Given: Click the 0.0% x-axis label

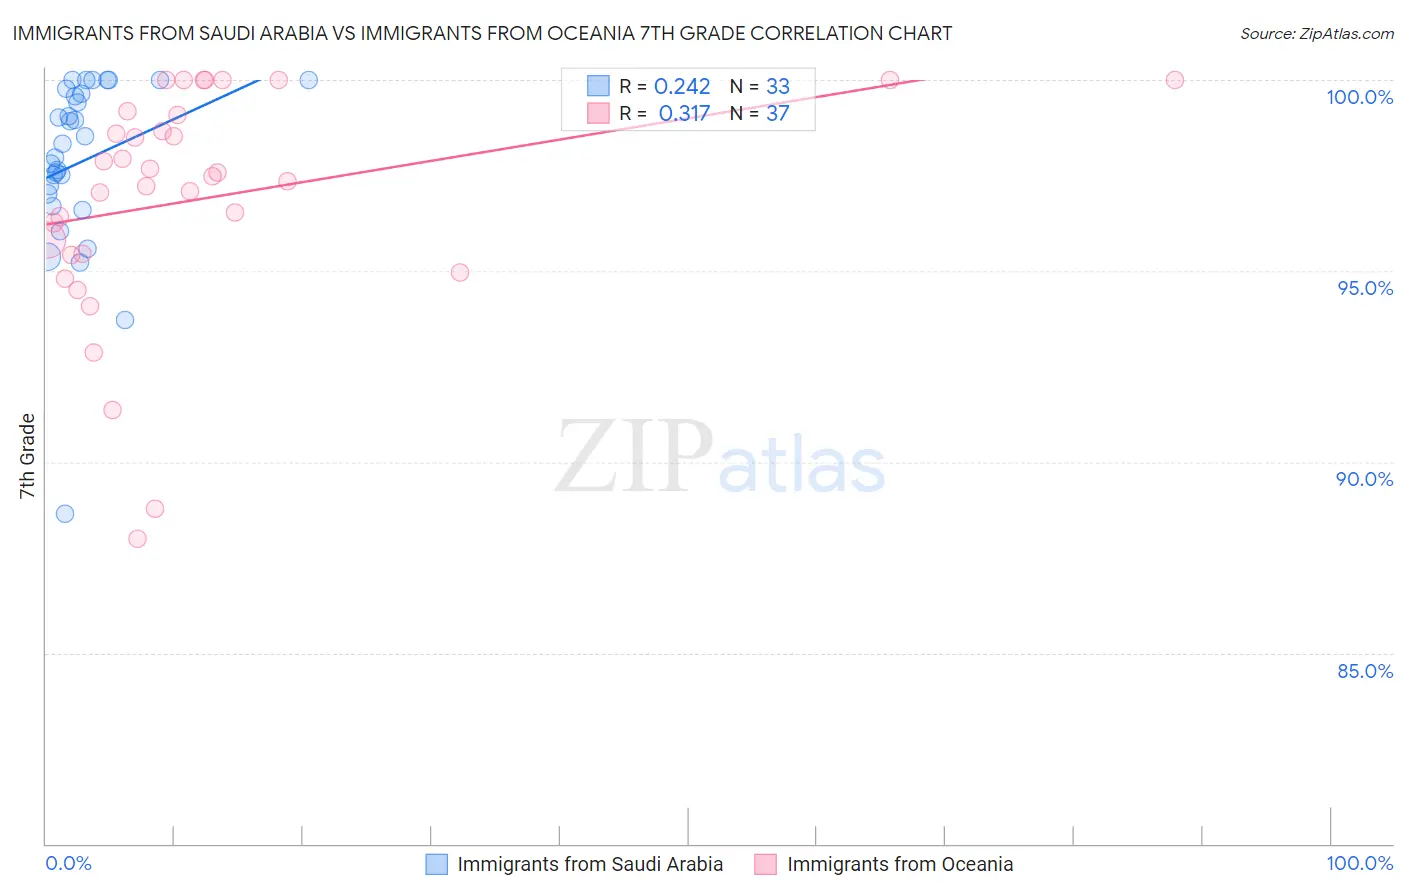Looking at the screenshot, I should (x=69, y=863).
